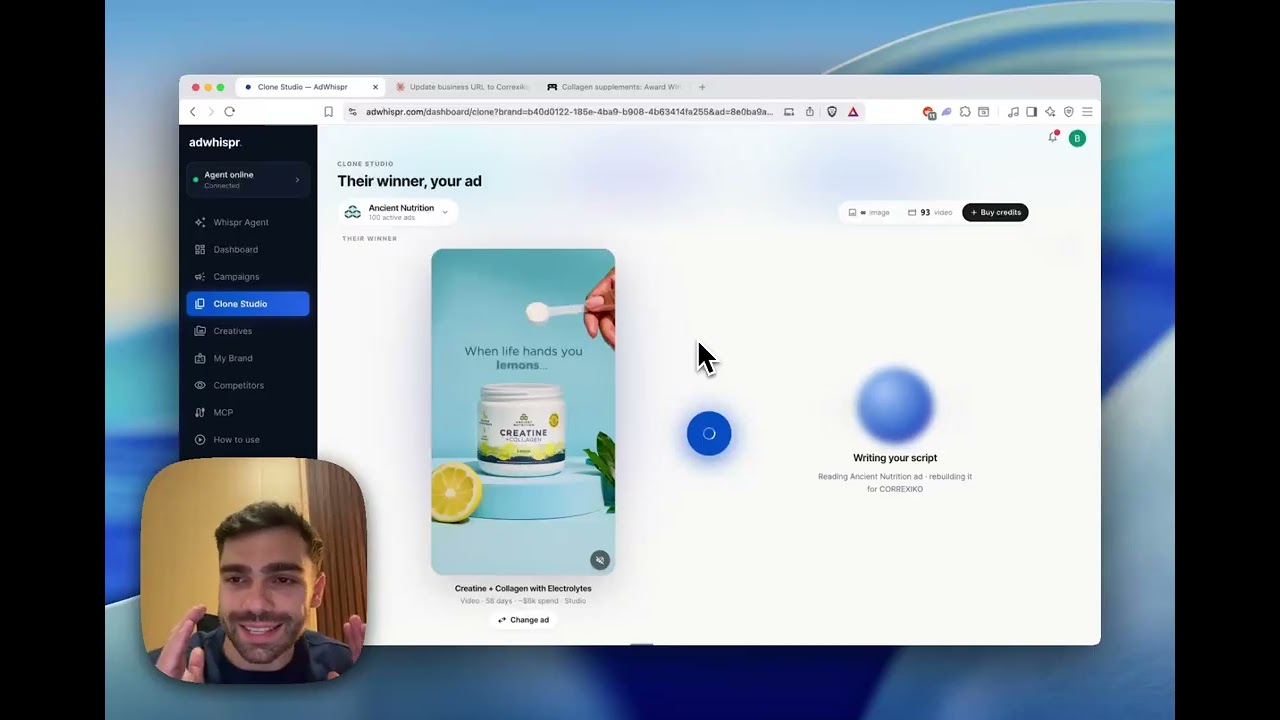This screenshot has height=720, width=1280.
Task: Switch to the Collagen supplements tab
Action: tap(613, 87)
